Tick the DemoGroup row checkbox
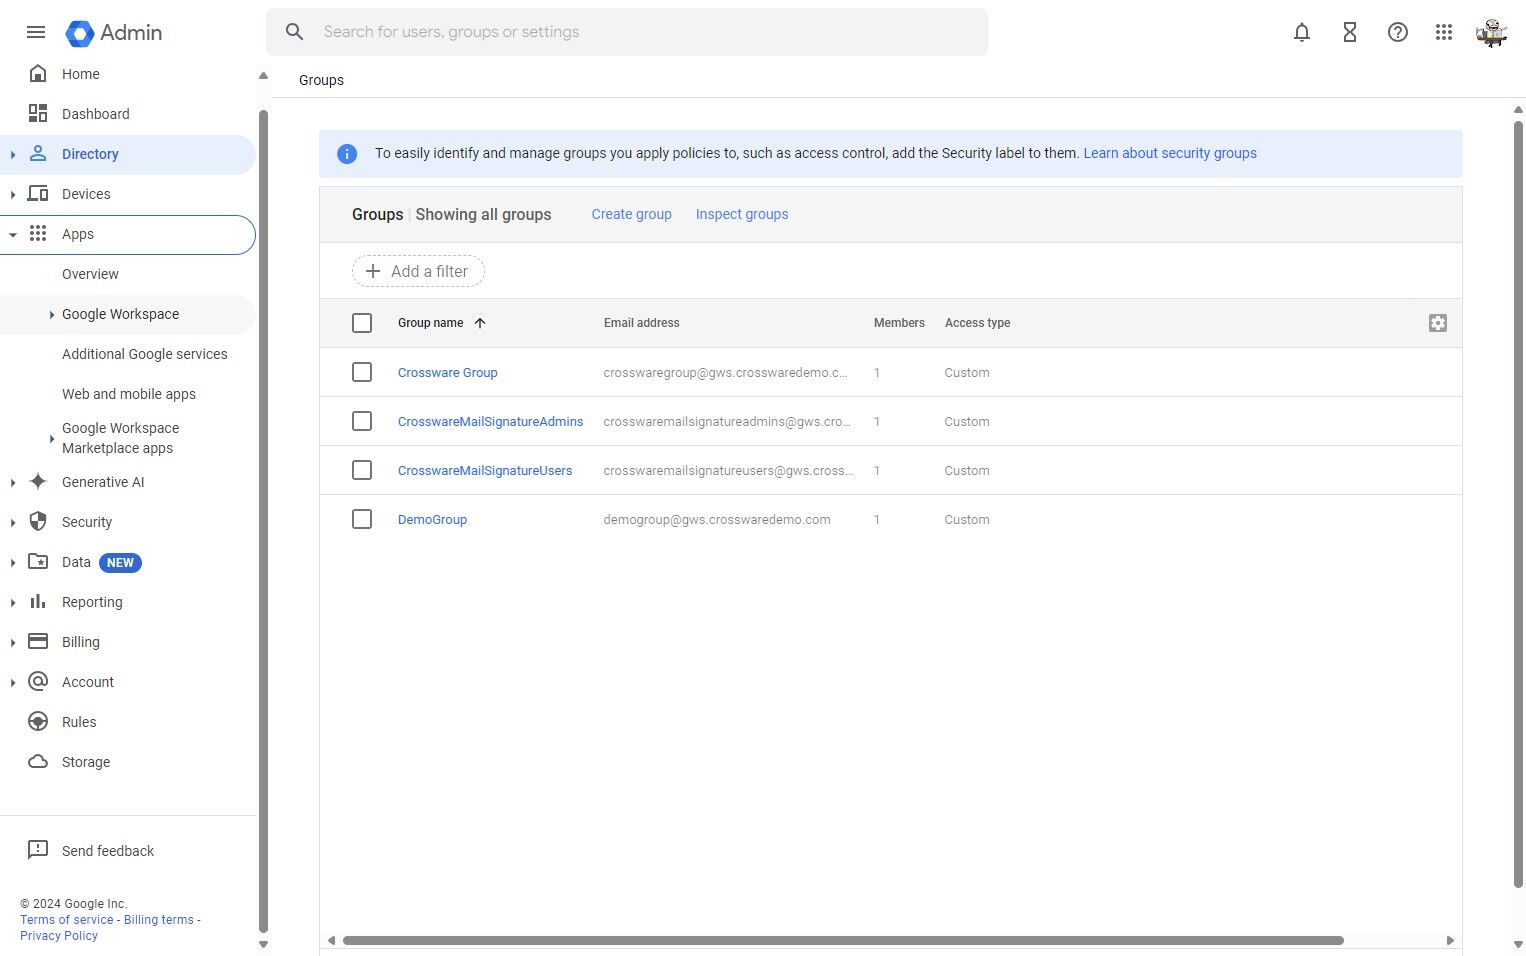 click(x=362, y=519)
